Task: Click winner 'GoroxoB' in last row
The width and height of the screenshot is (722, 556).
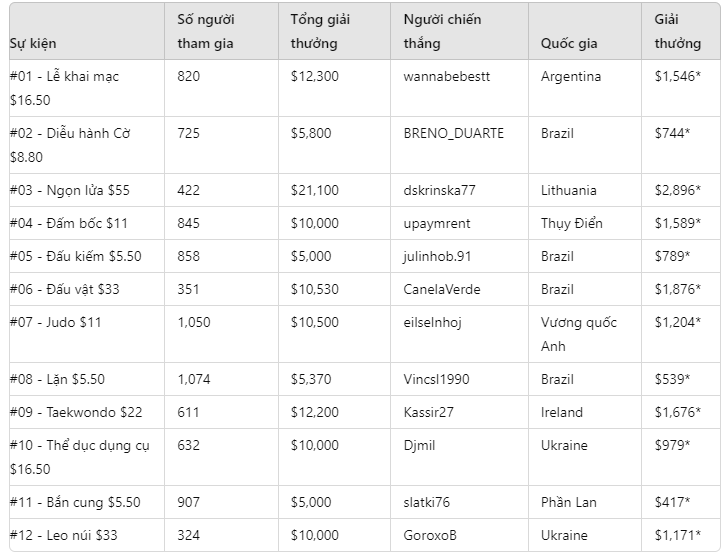Action: click(430, 535)
